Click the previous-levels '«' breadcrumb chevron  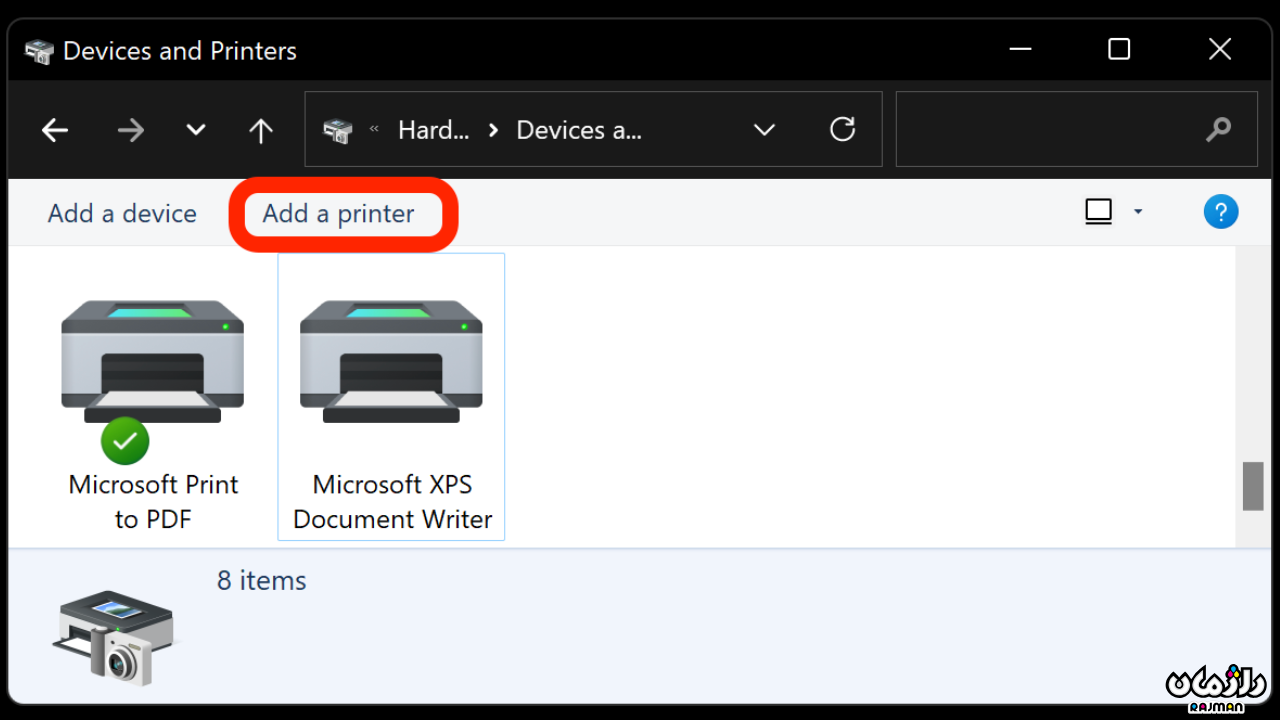pos(375,129)
